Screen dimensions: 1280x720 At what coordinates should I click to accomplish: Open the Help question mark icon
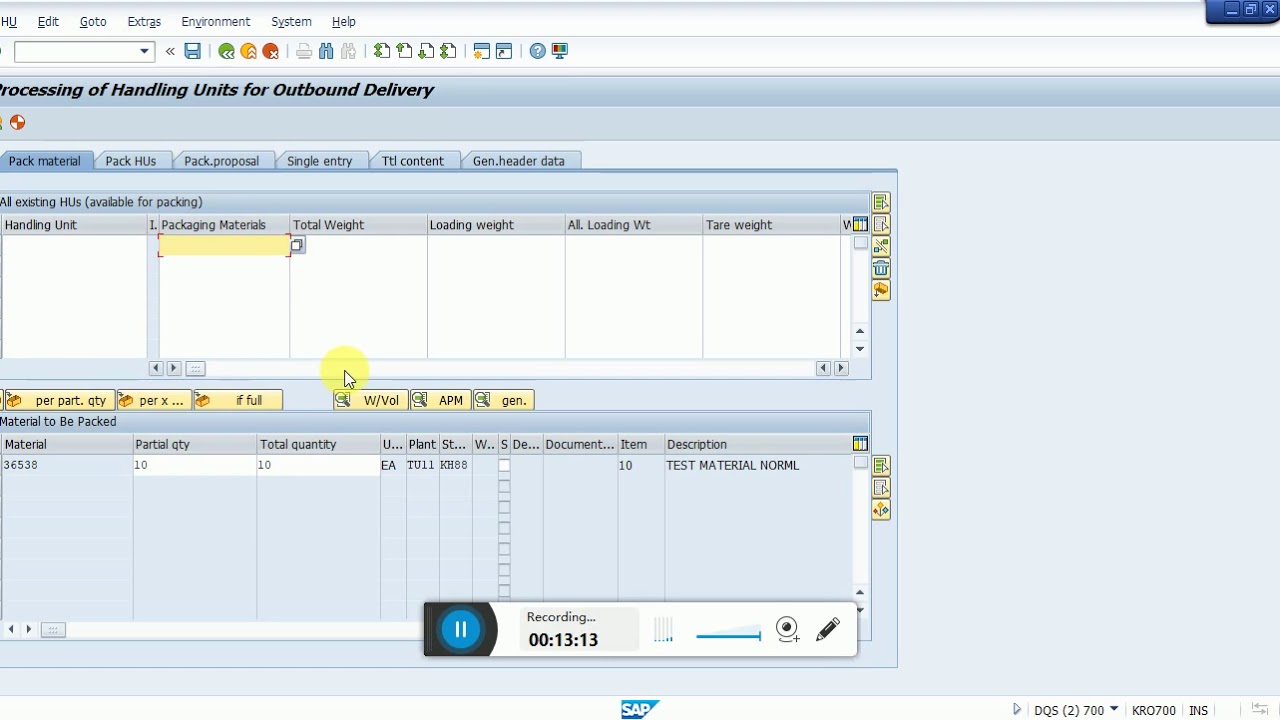538,51
